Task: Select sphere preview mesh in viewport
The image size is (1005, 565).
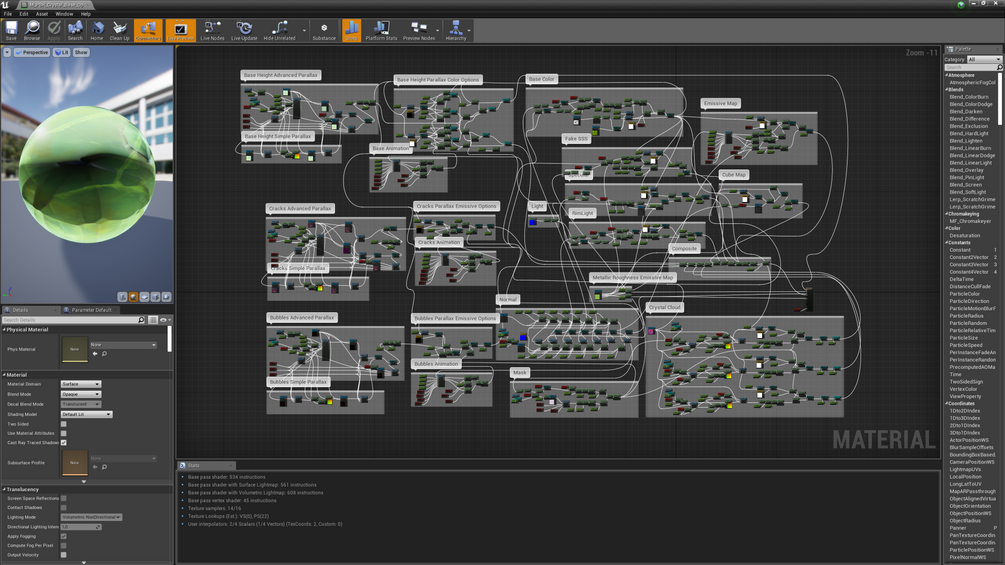Action: coord(133,297)
